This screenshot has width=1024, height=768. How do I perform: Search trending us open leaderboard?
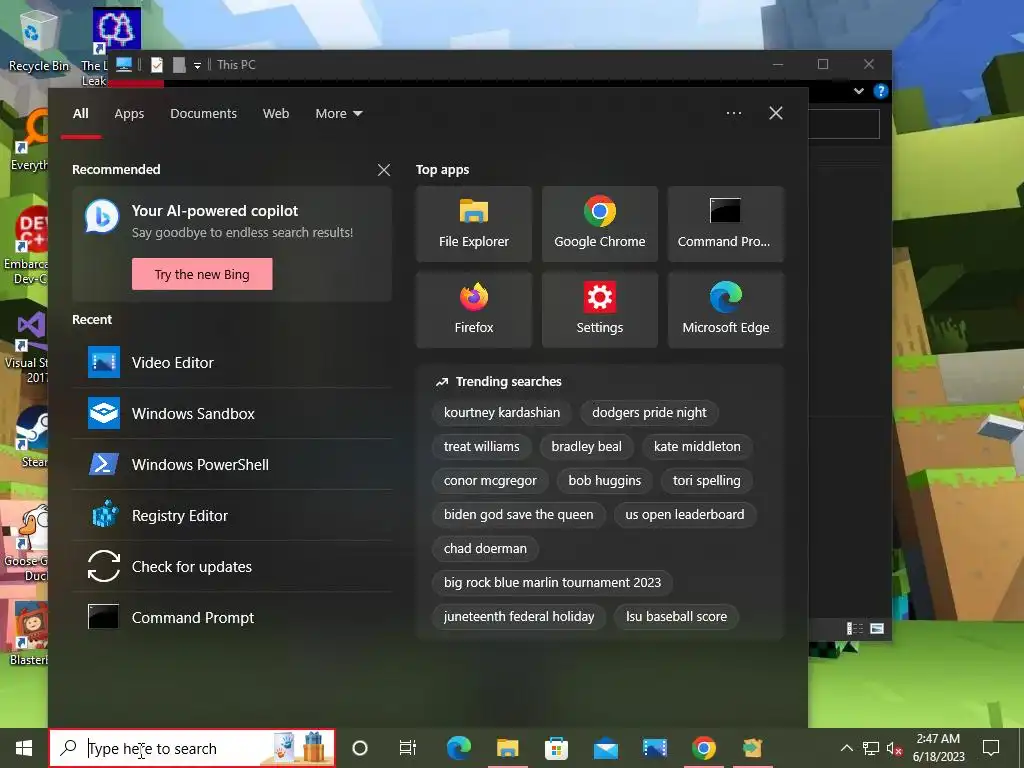(684, 515)
